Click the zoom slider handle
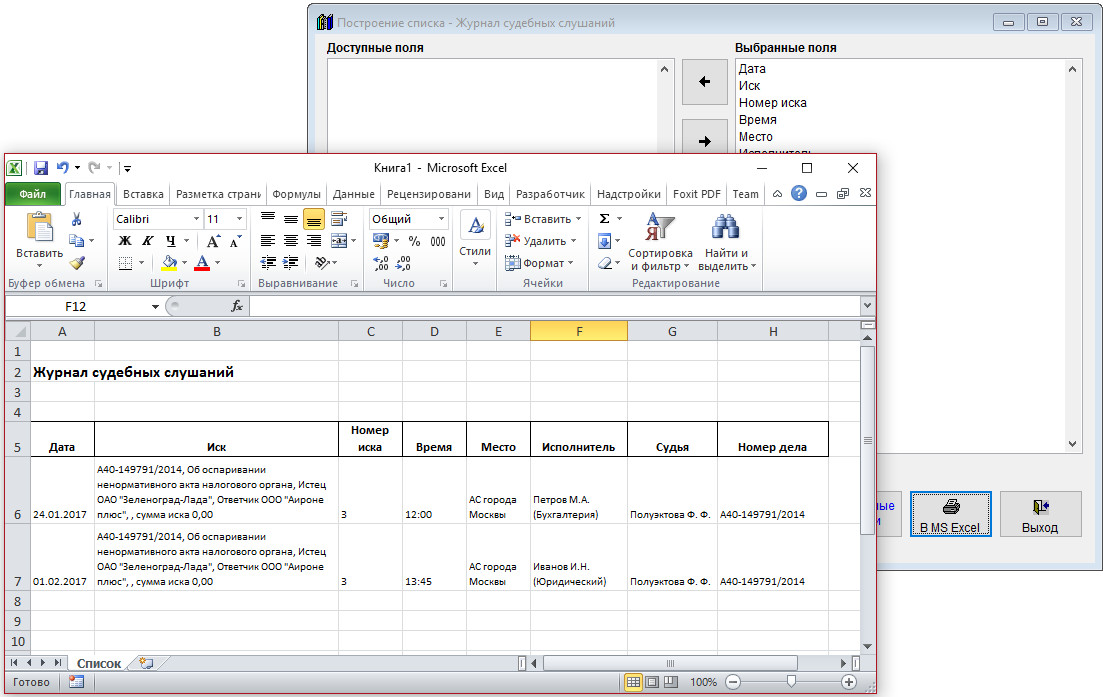 [791, 682]
